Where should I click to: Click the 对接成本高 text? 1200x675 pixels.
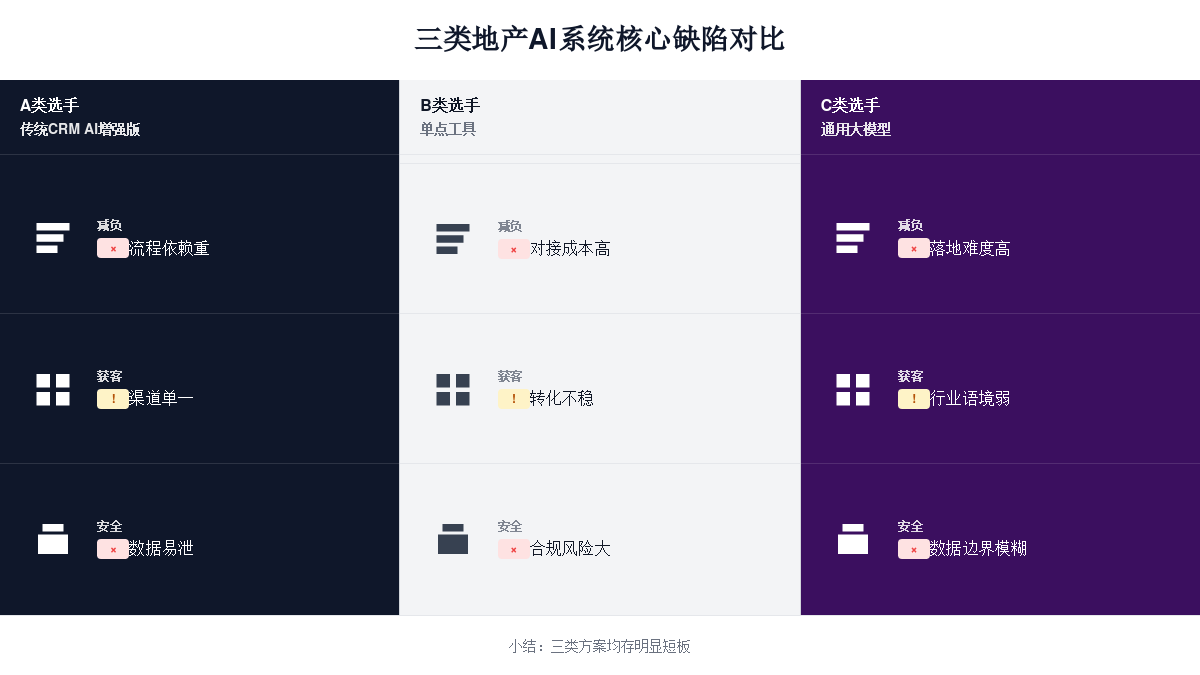pos(570,249)
